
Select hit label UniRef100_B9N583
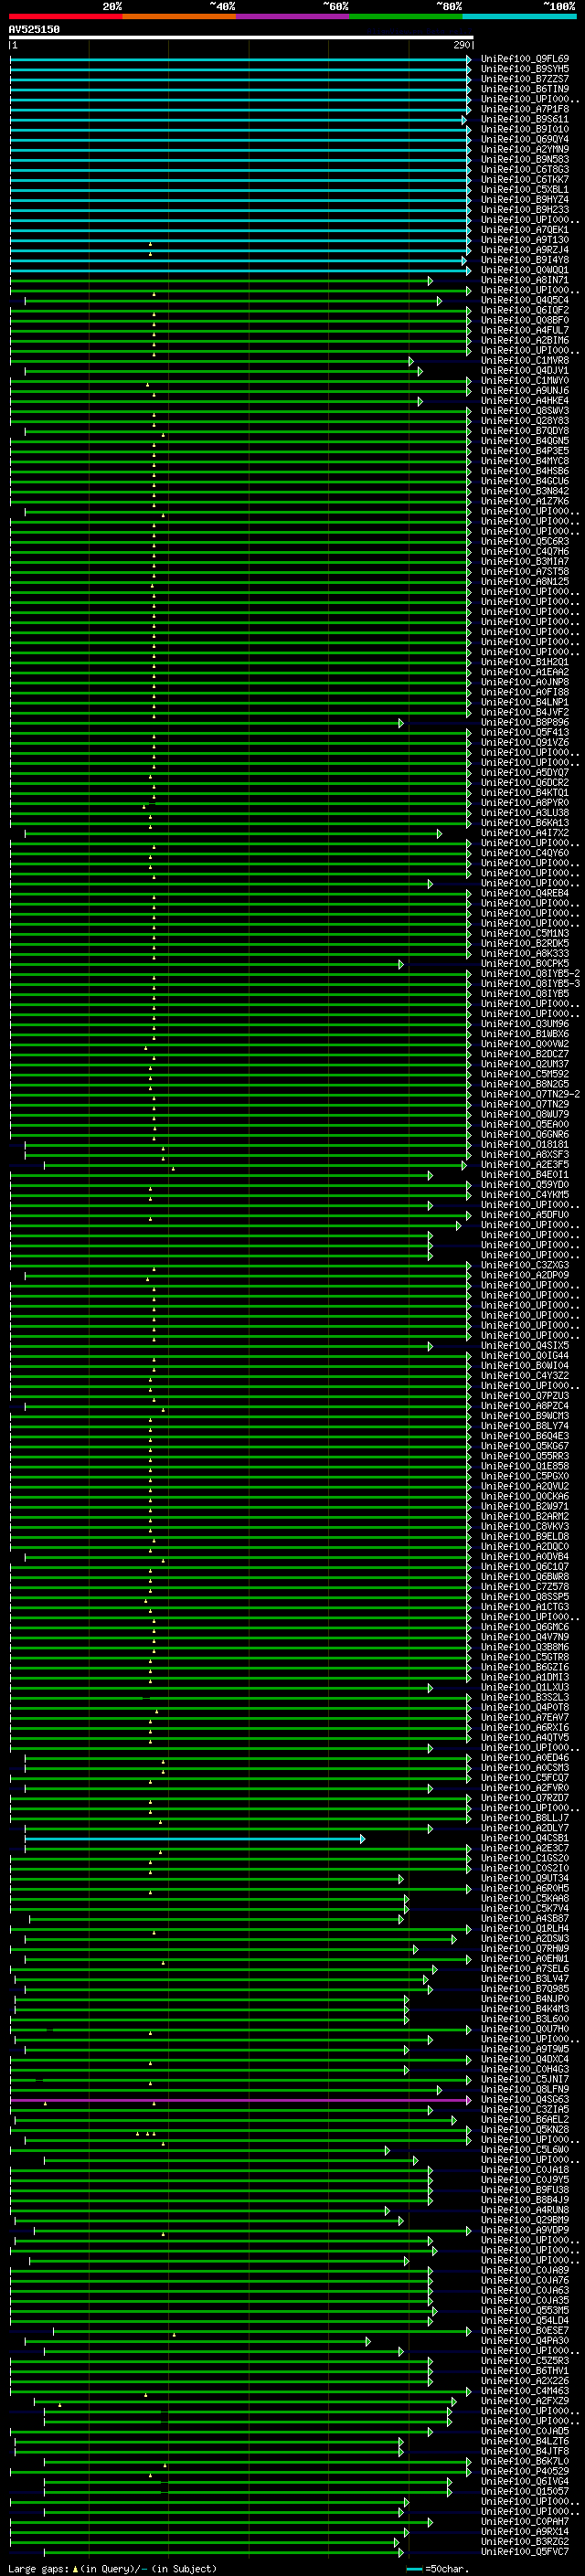[525, 159]
